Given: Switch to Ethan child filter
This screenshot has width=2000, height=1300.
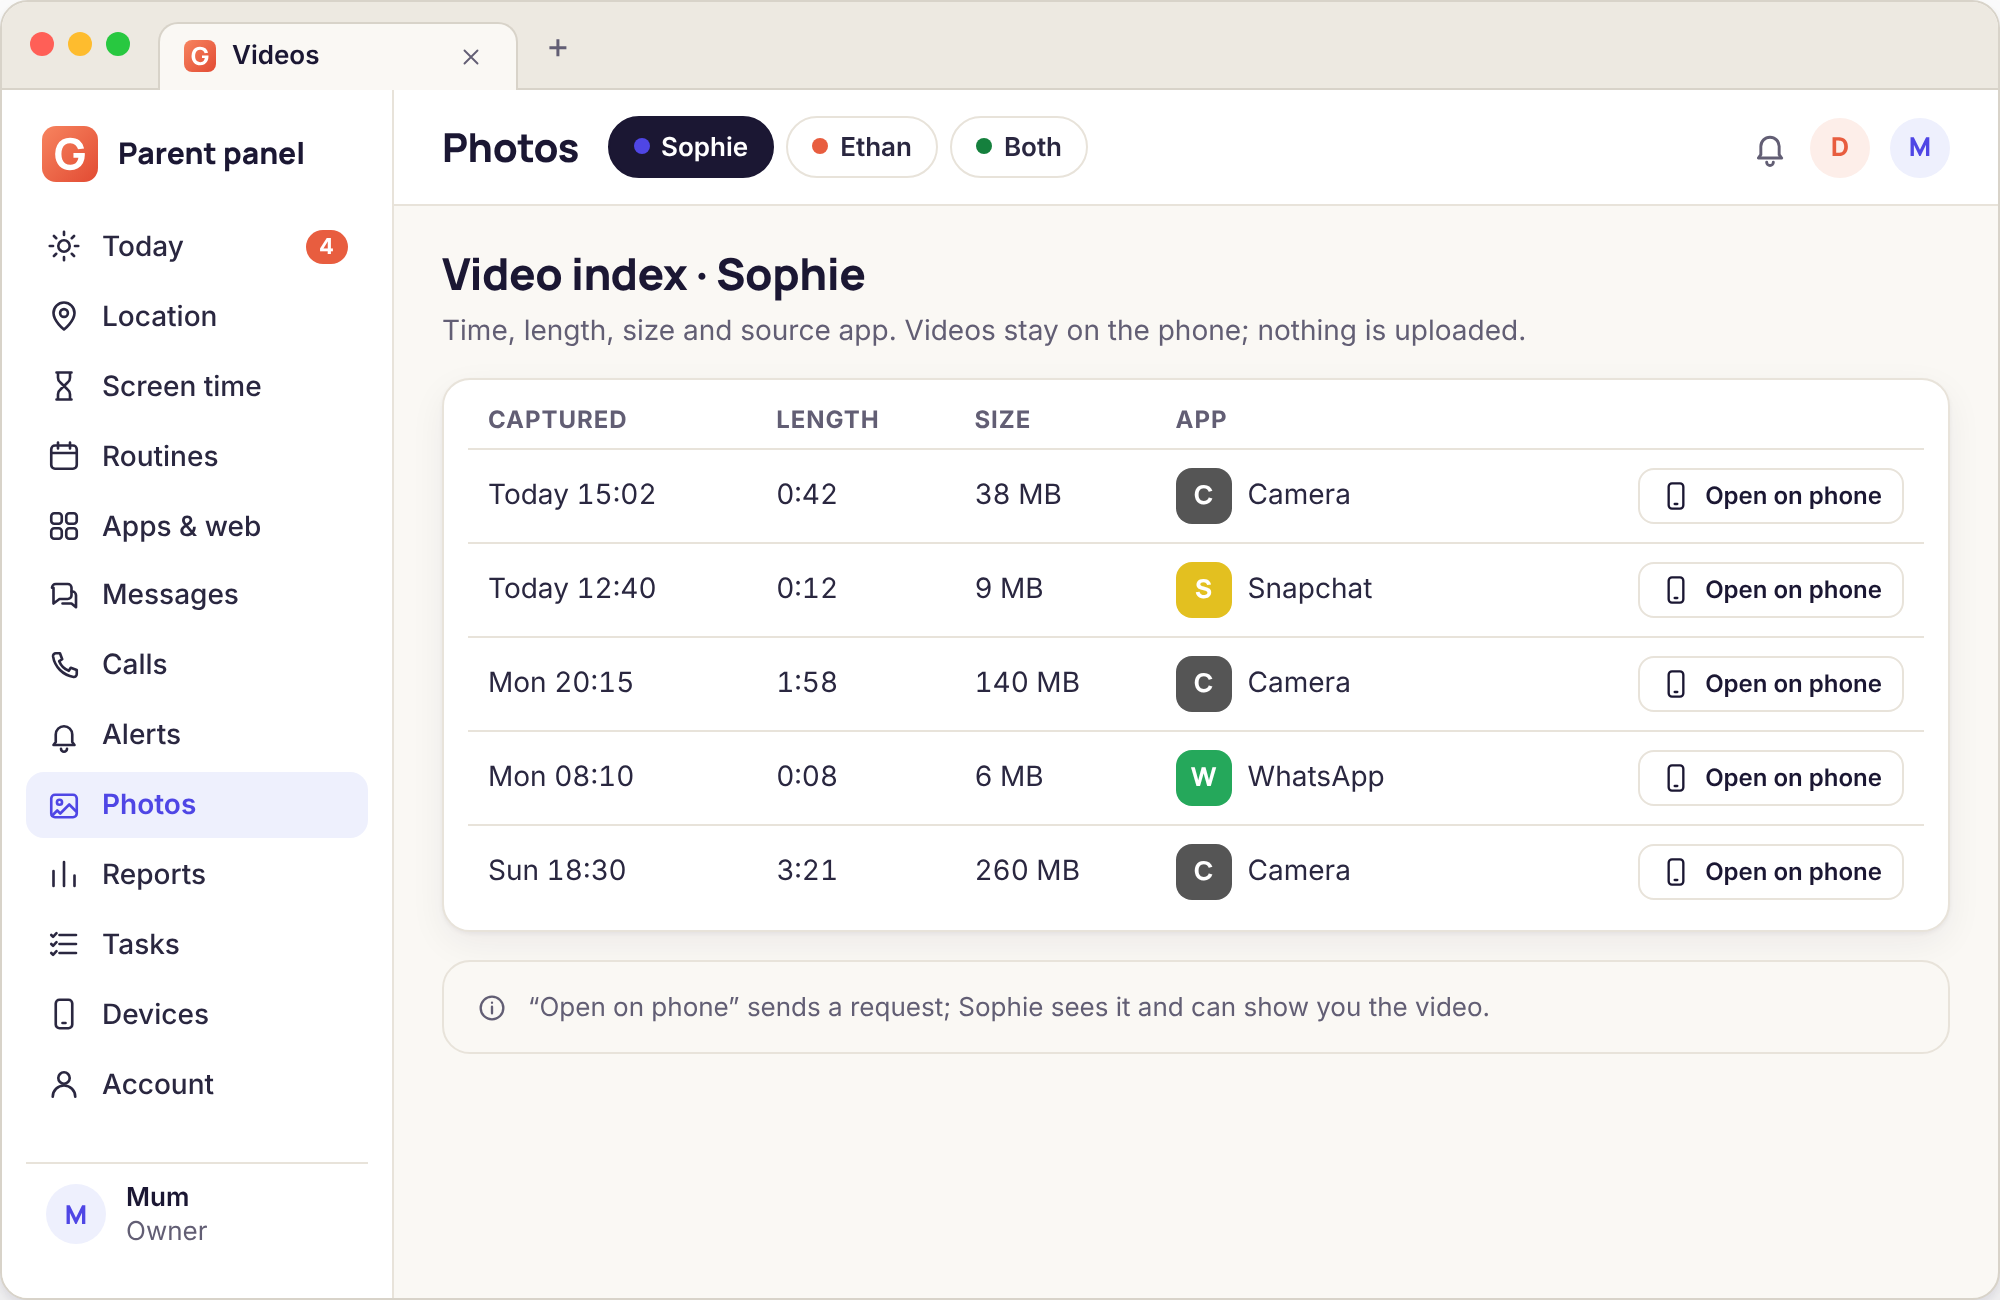Looking at the screenshot, I should (862, 147).
